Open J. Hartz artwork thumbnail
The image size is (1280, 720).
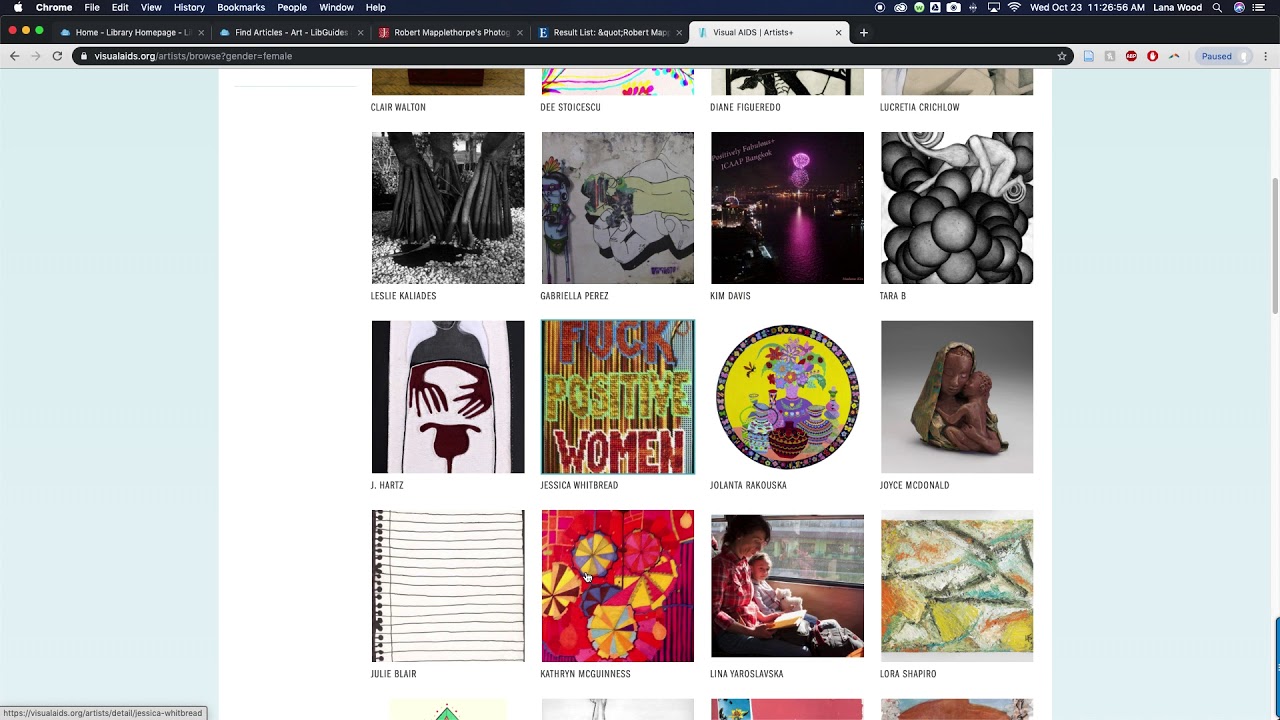tap(448, 397)
